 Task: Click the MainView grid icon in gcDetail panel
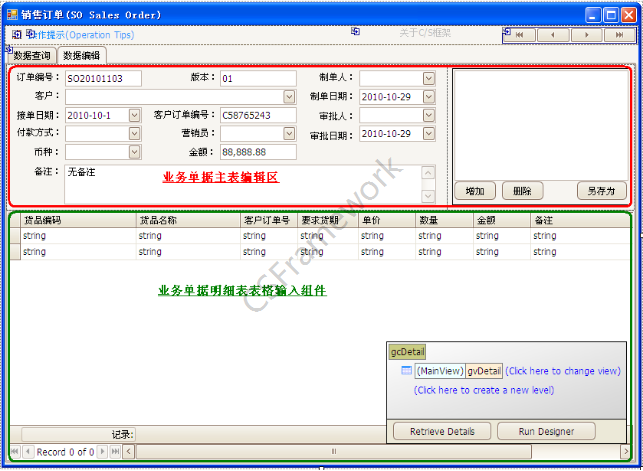[406, 371]
